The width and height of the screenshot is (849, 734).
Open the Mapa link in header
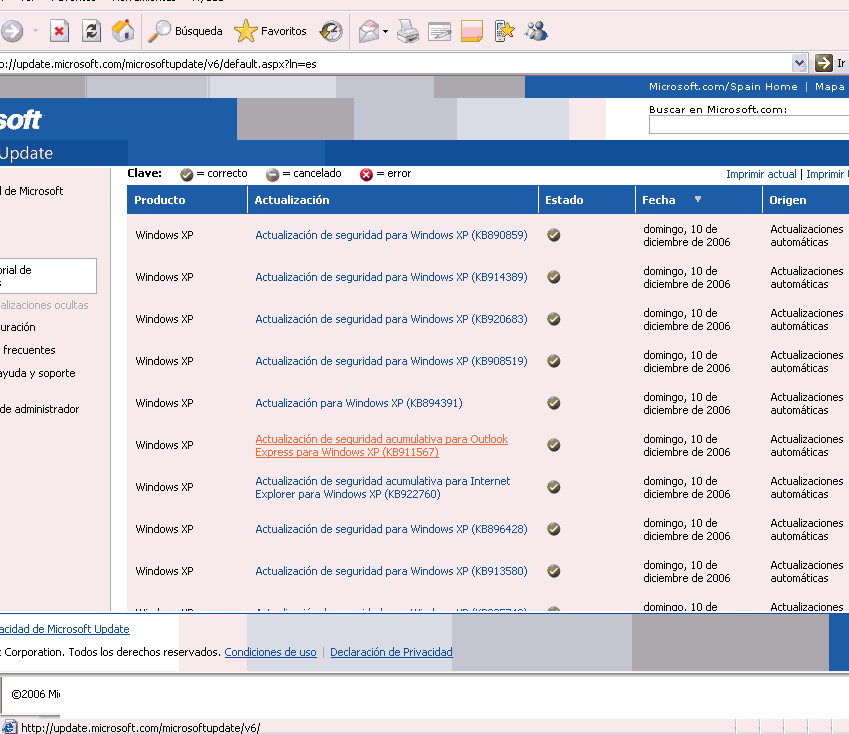point(830,87)
